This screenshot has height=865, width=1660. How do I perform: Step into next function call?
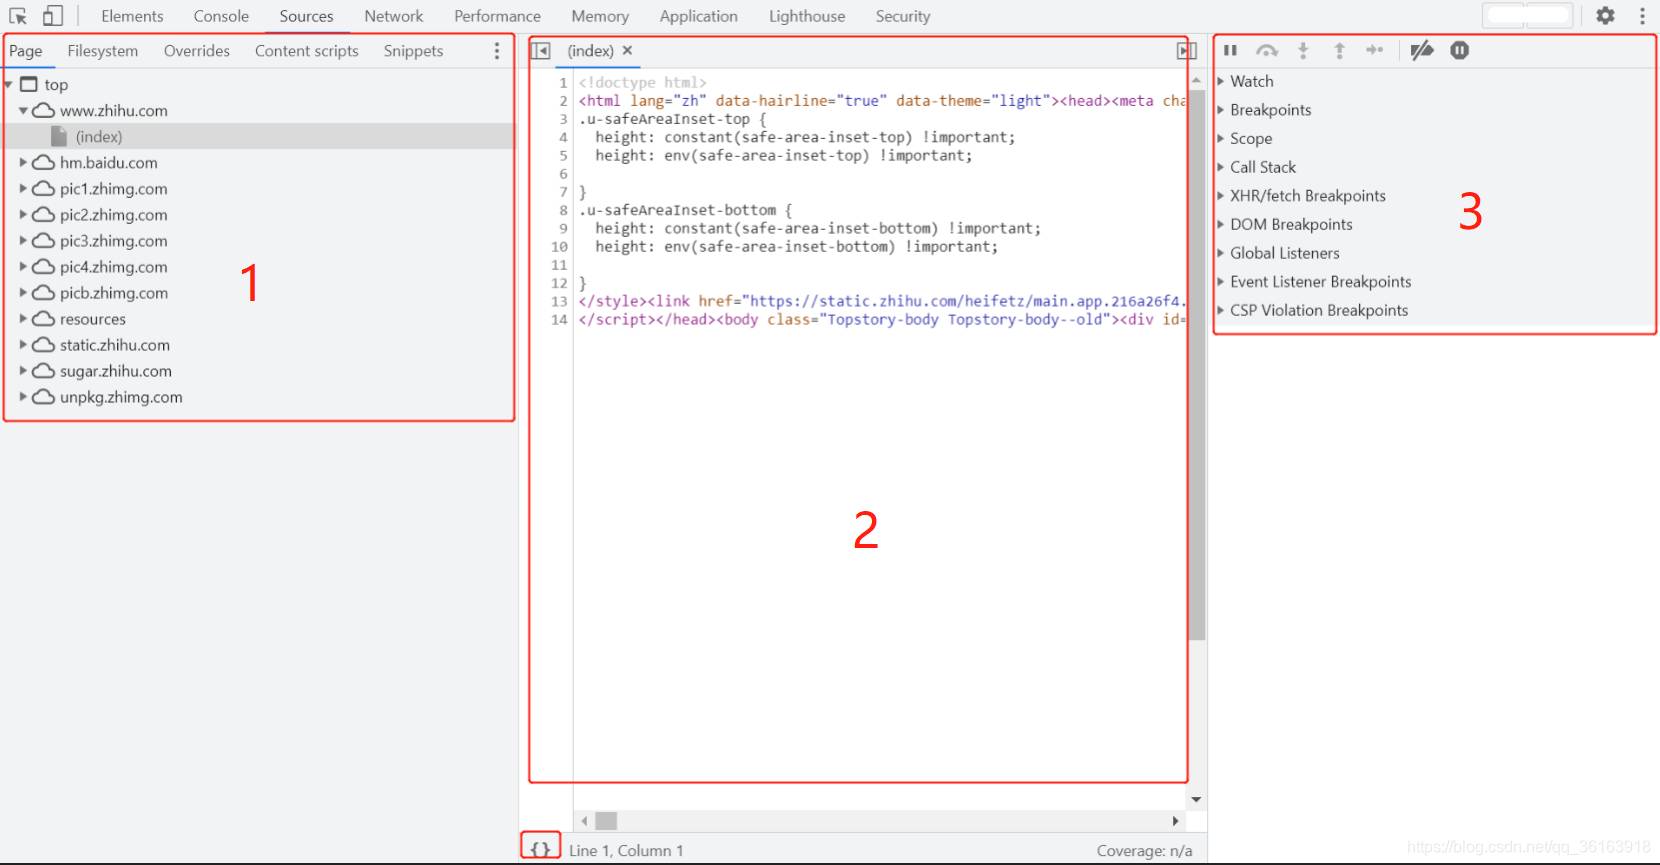point(1303,51)
